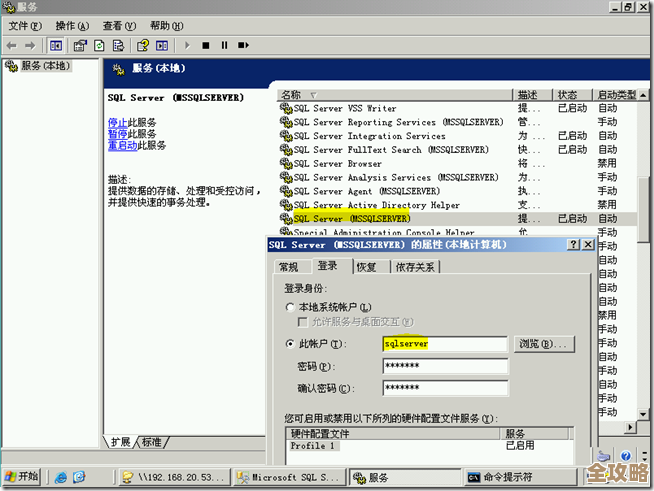
Task: Click the dialog's question mark help button
Action: [573, 244]
